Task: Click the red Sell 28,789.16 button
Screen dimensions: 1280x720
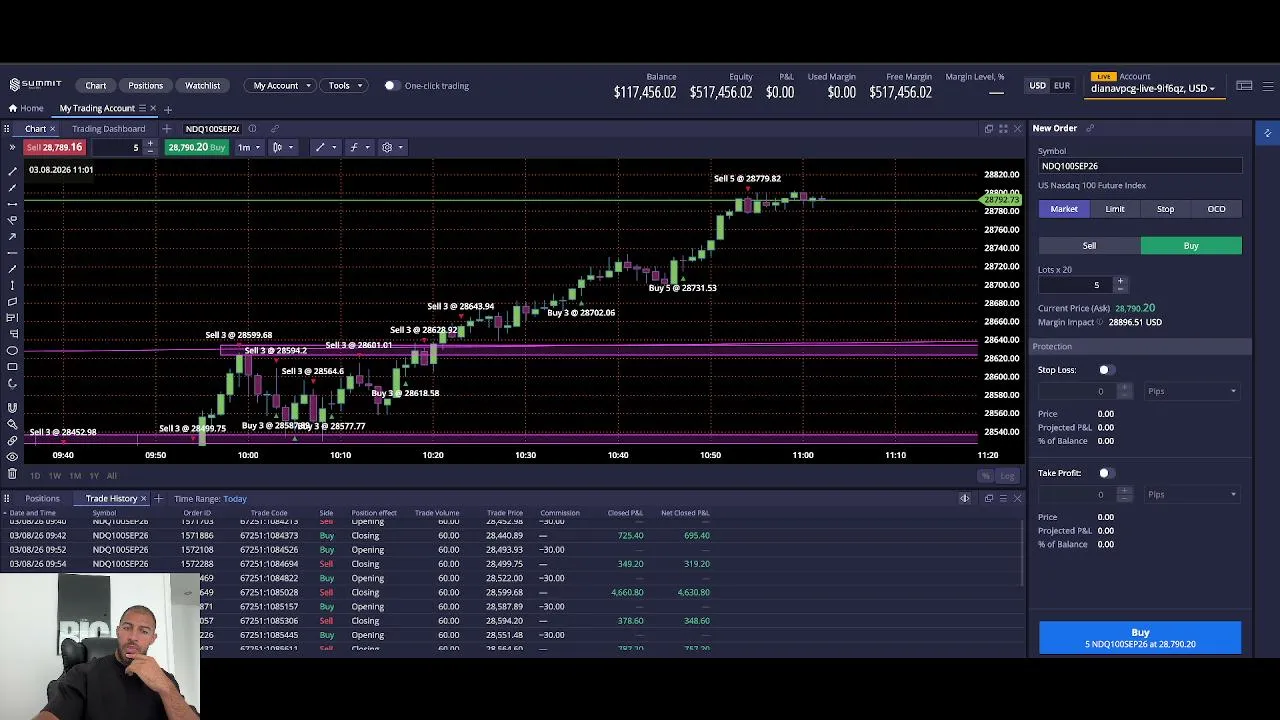Action: pyautogui.click(x=54, y=147)
